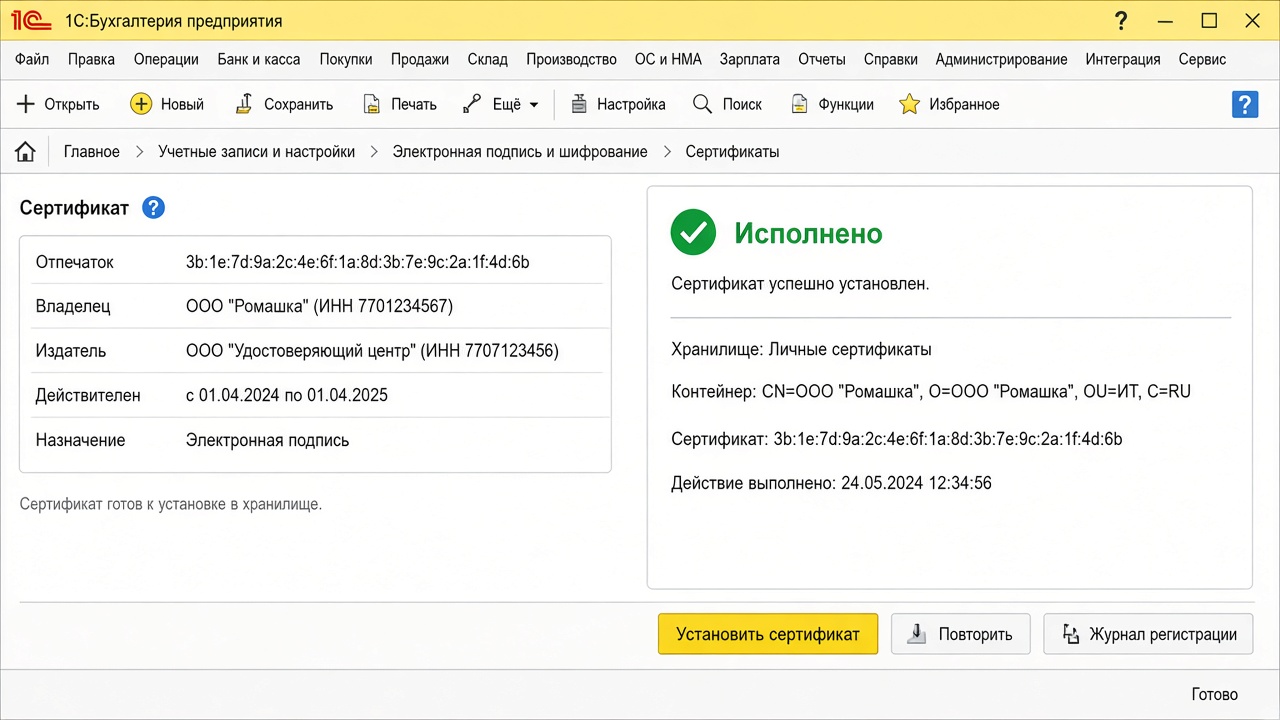This screenshot has height=720, width=1280.
Task: Click the green checkmark Исполнено icon
Action: pos(693,233)
